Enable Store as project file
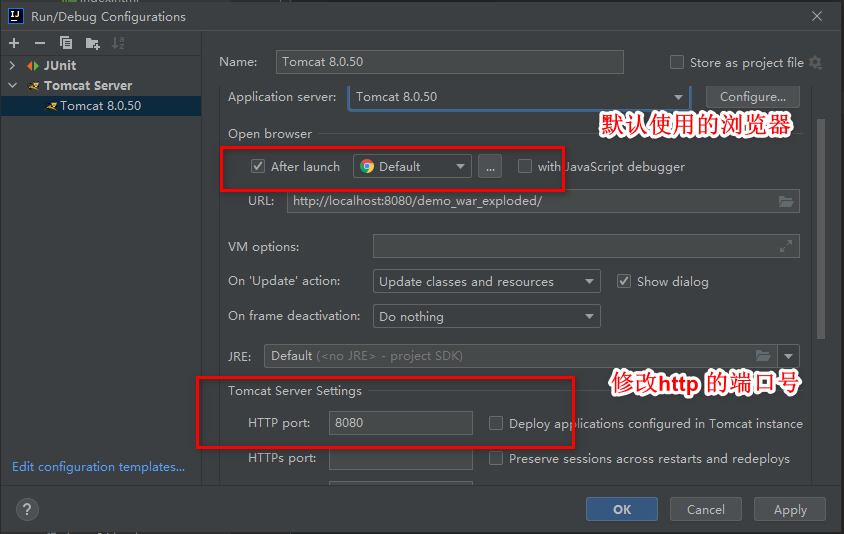Screen dimensions: 844x534 677,62
